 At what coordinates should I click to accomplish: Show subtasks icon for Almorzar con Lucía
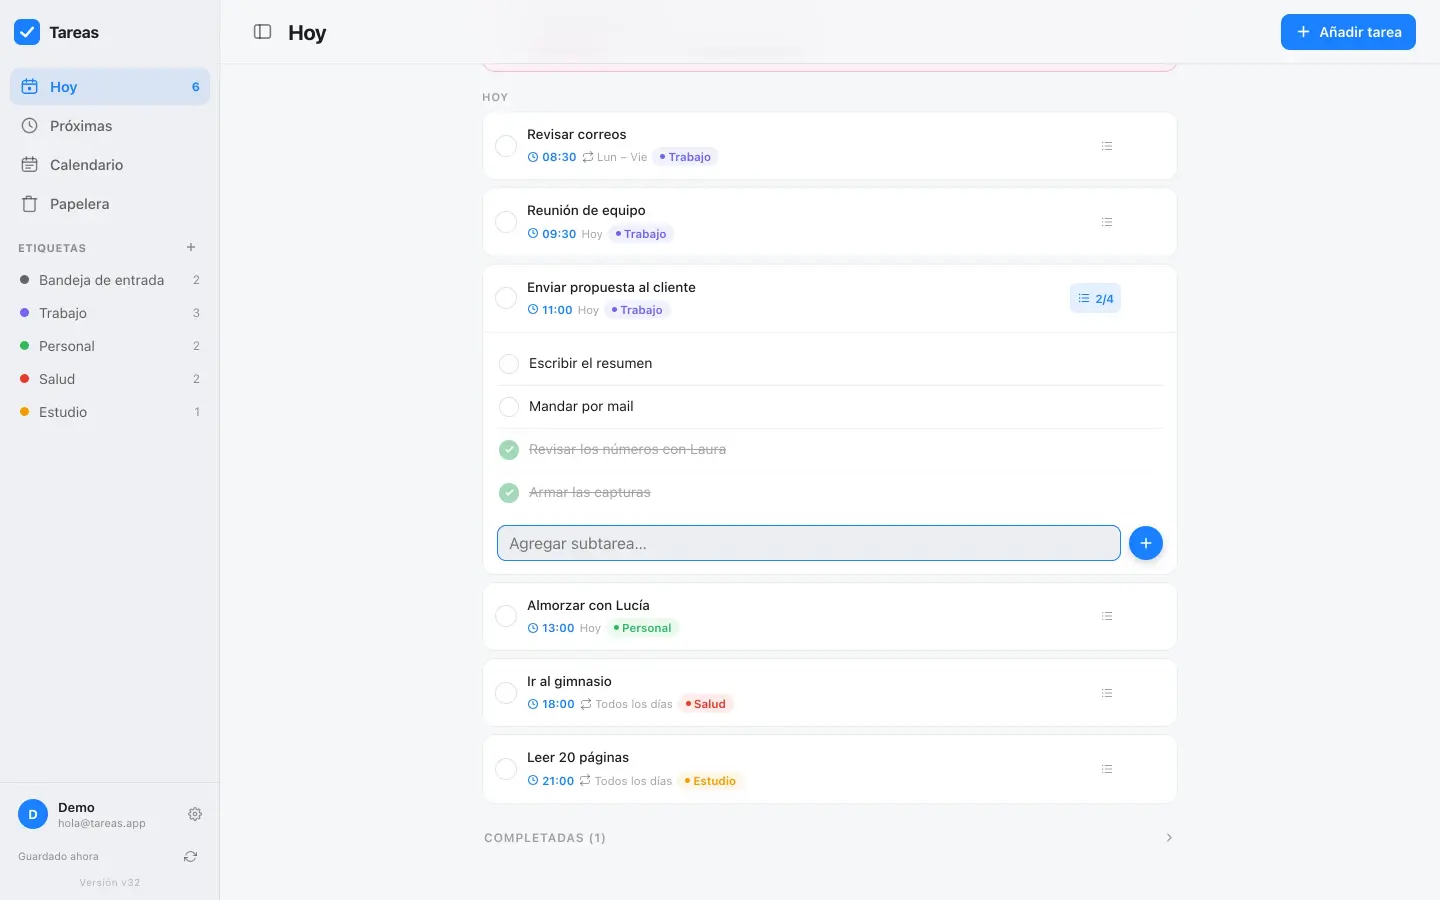click(1107, 616)
